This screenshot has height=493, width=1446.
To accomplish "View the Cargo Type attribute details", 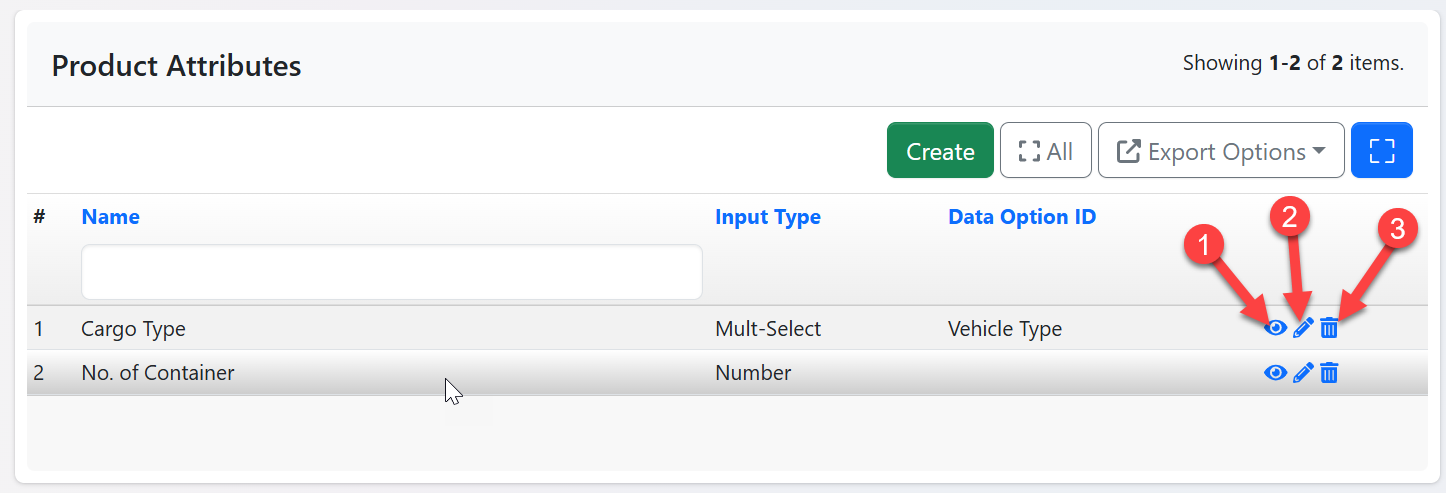I will (1275, 328).
